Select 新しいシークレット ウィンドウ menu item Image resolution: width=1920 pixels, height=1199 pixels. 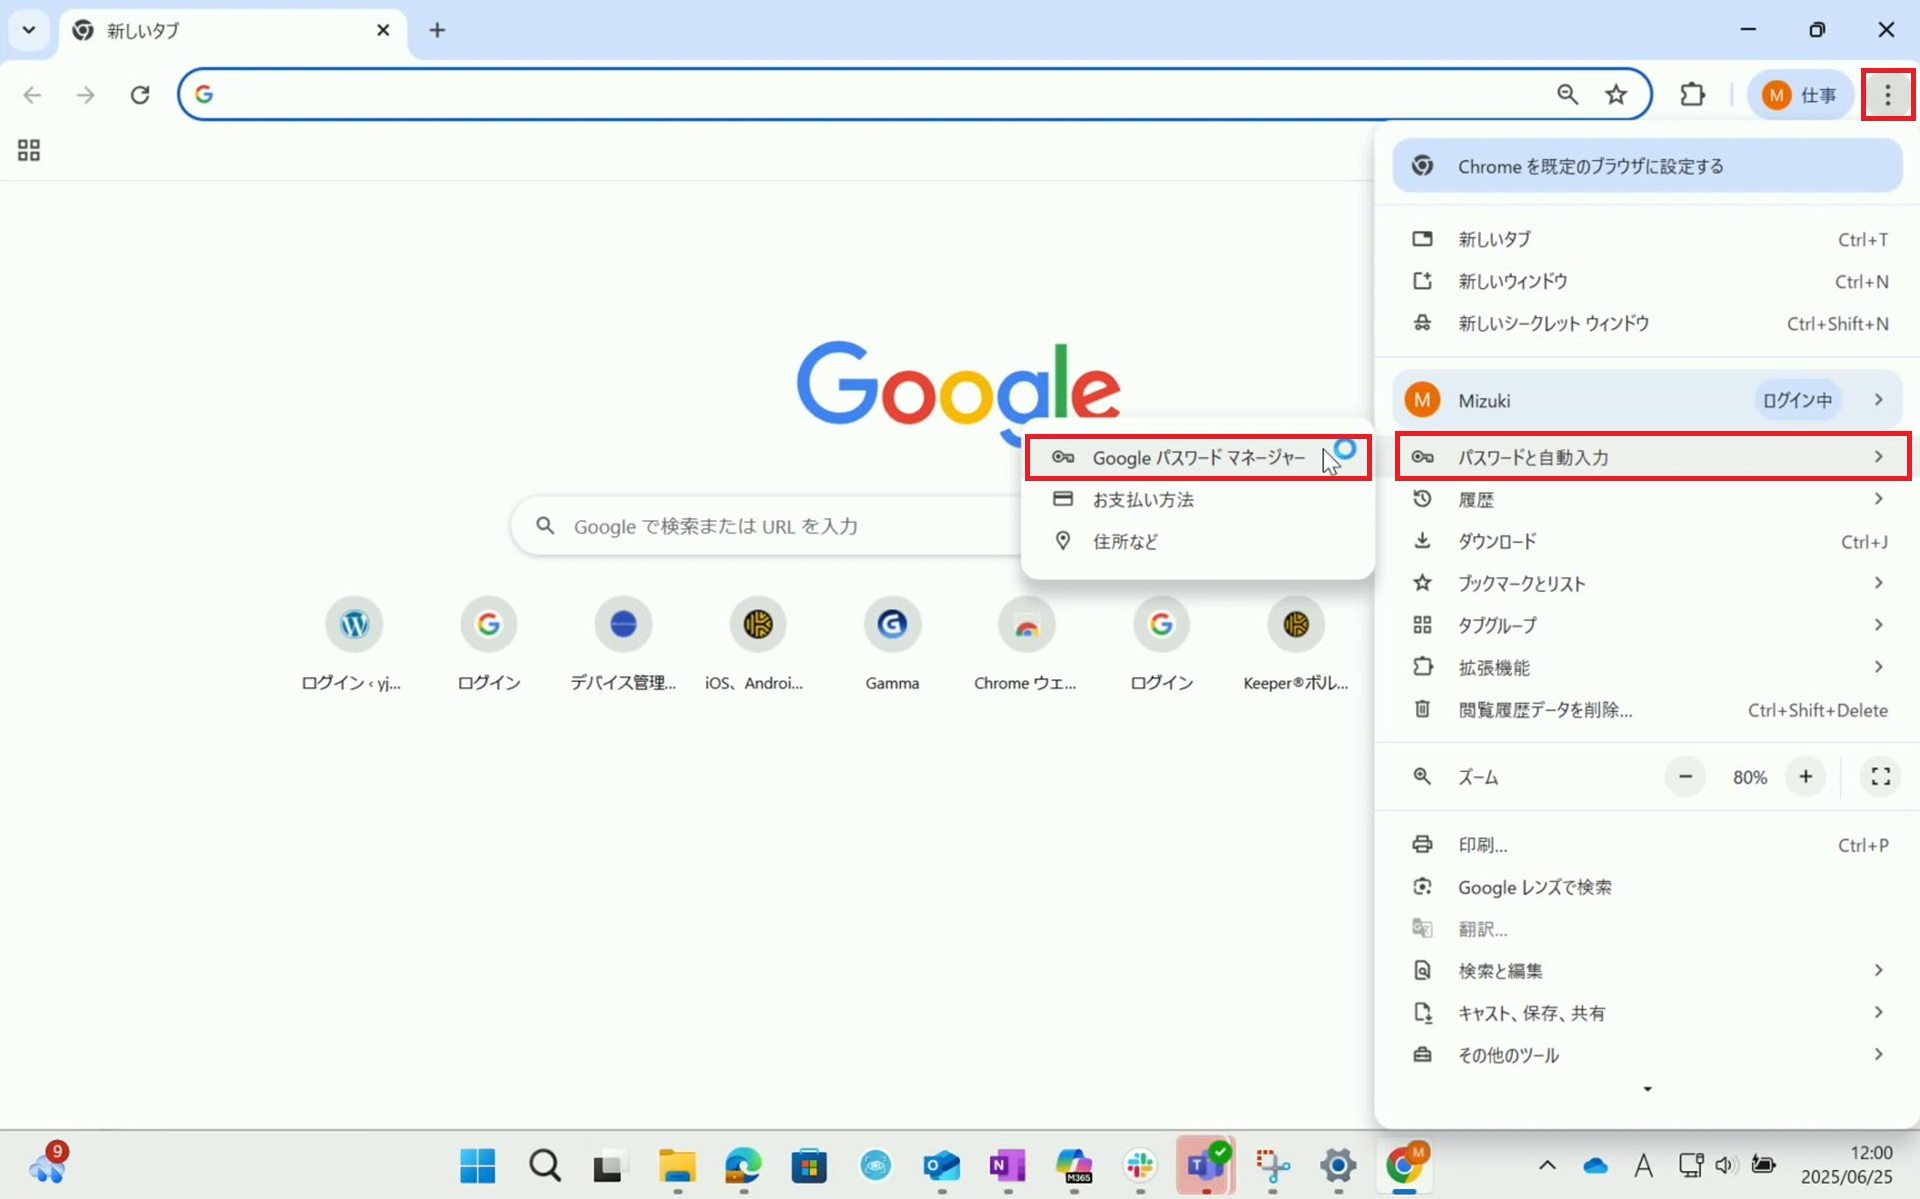click(1553, 323)
